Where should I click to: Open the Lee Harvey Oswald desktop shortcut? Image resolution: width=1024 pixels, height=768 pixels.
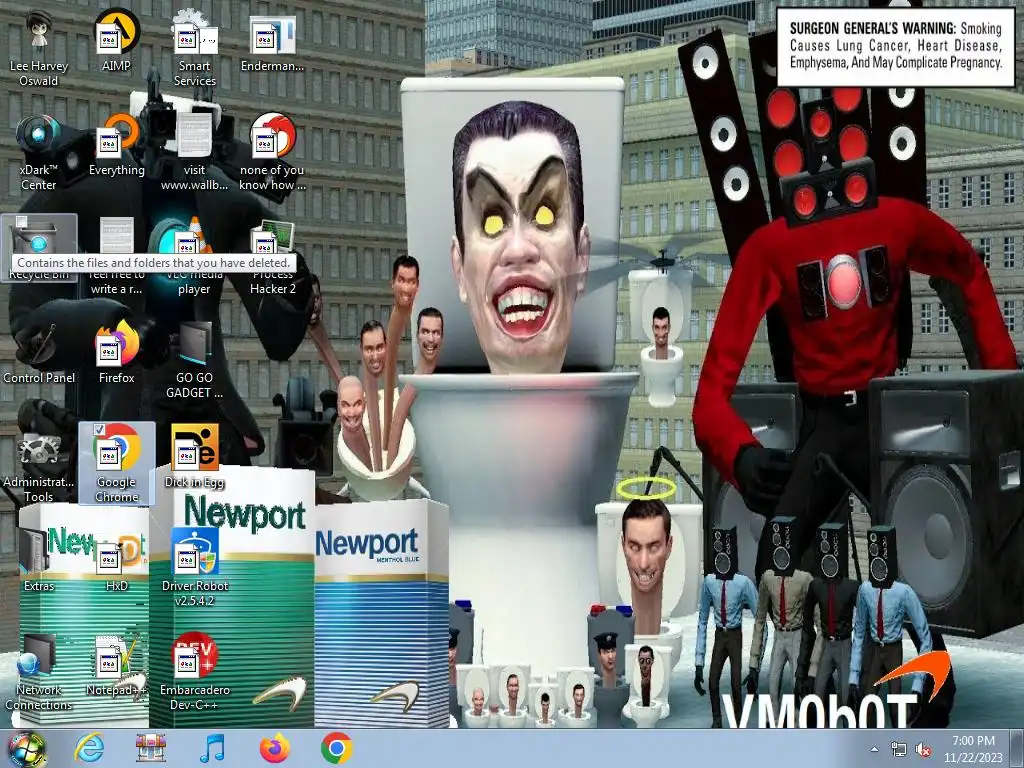[39, 49]
